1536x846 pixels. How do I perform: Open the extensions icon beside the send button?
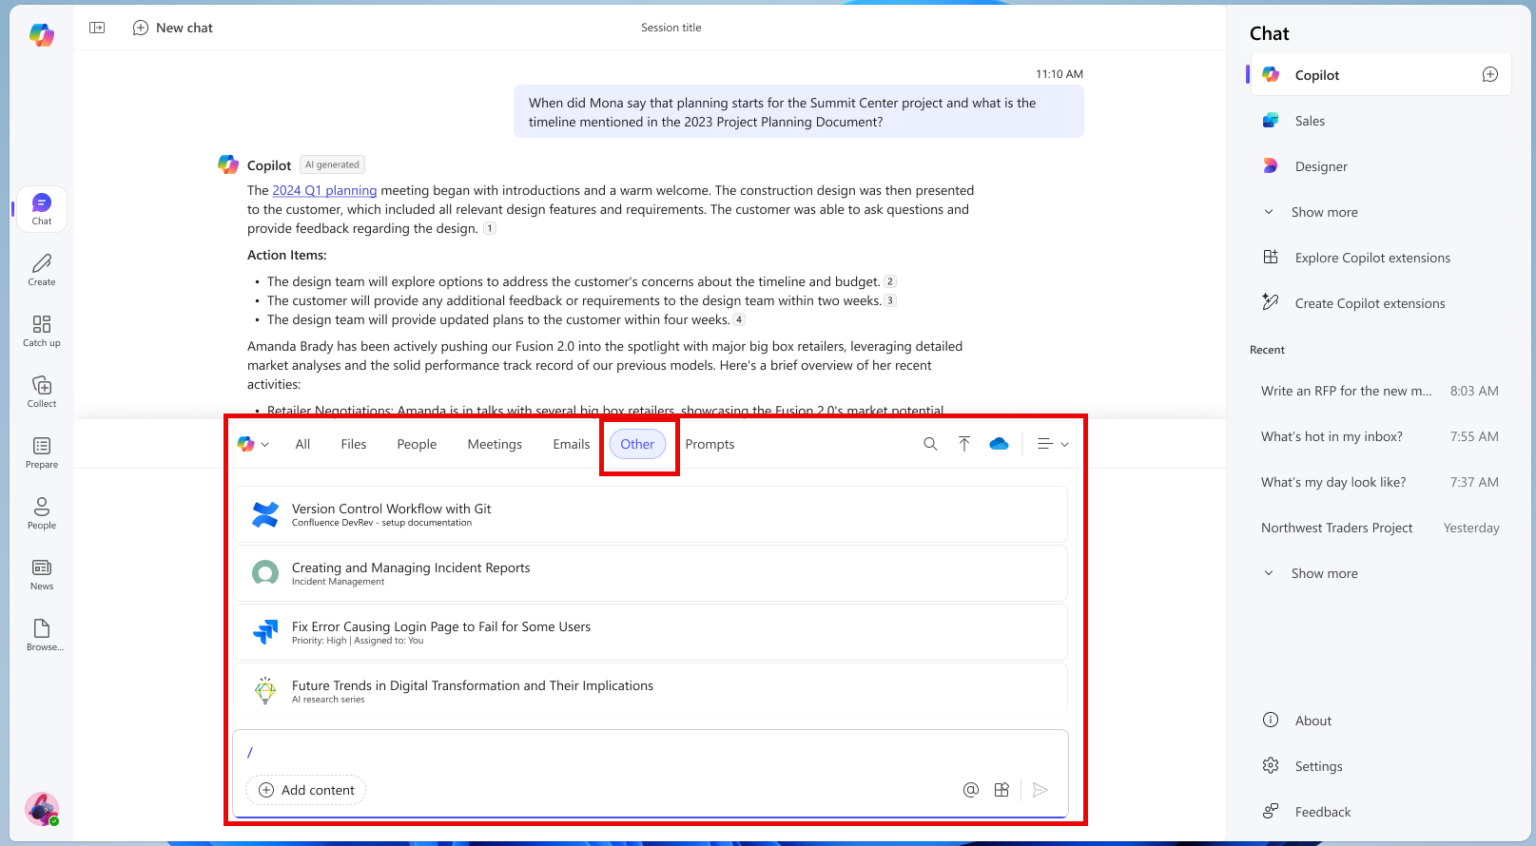tap(1001, 789)
